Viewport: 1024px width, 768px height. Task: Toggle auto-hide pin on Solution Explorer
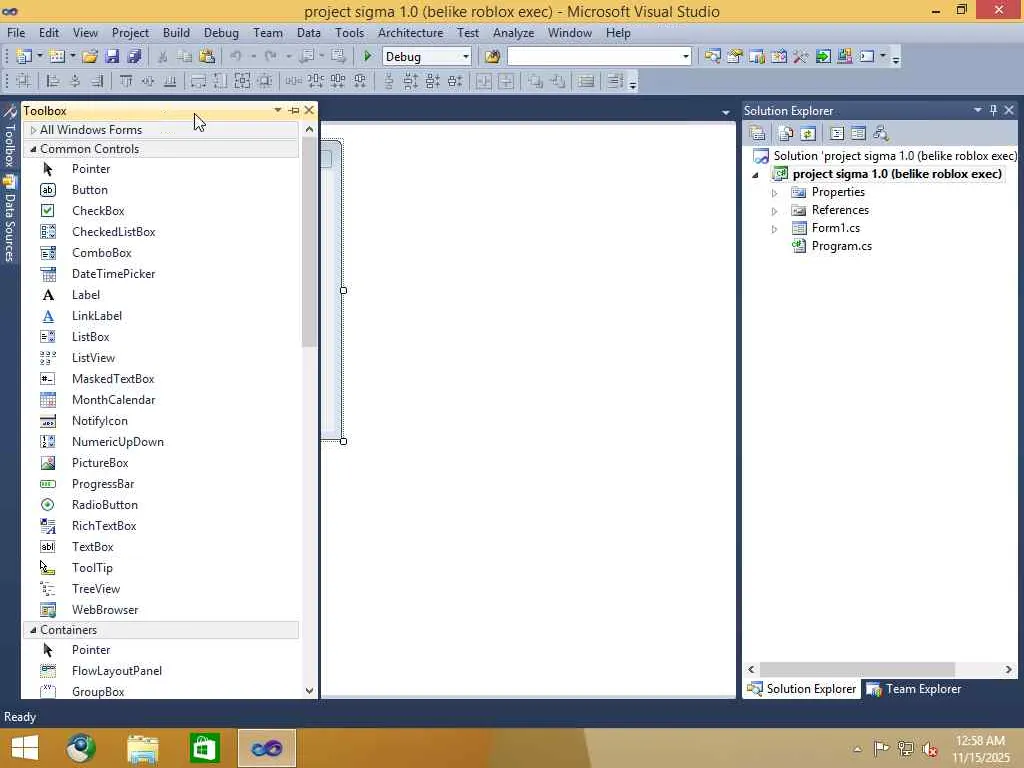coord(993,110)
